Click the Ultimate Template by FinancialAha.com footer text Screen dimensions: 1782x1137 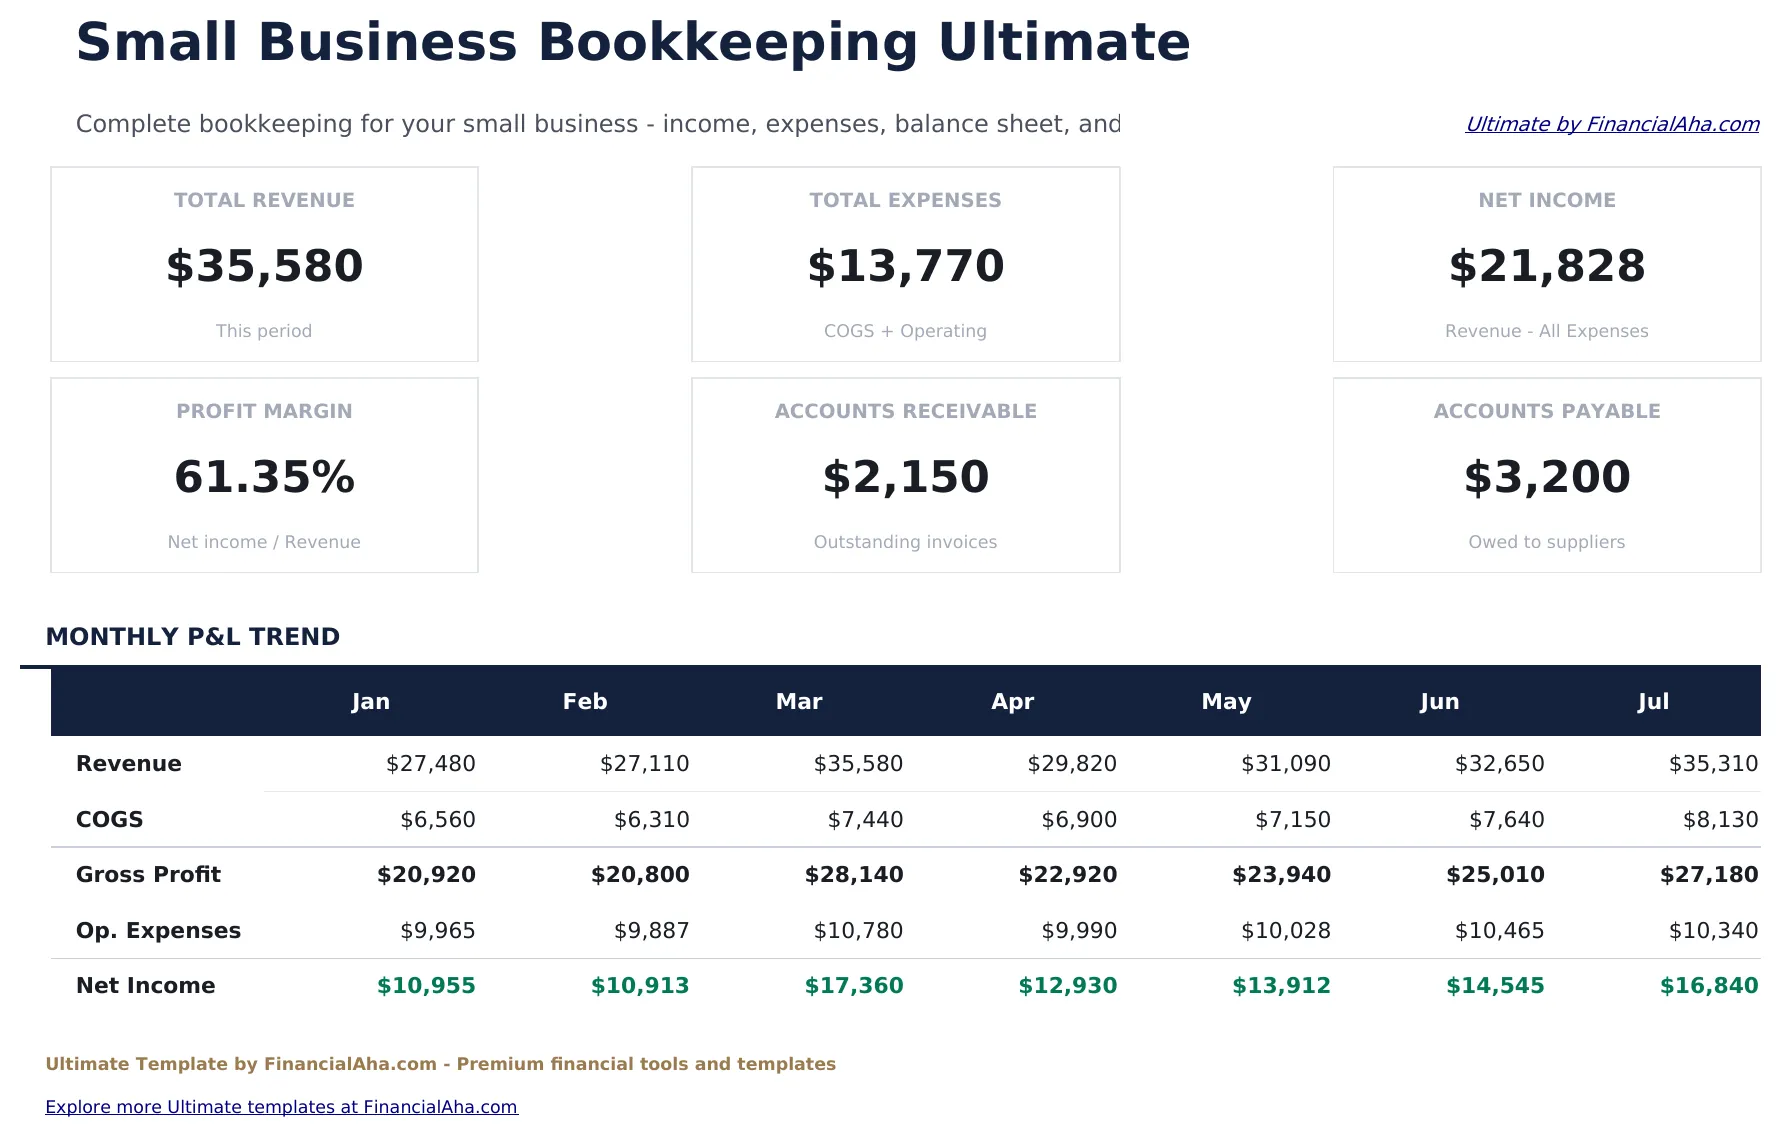pos(441,1063)
